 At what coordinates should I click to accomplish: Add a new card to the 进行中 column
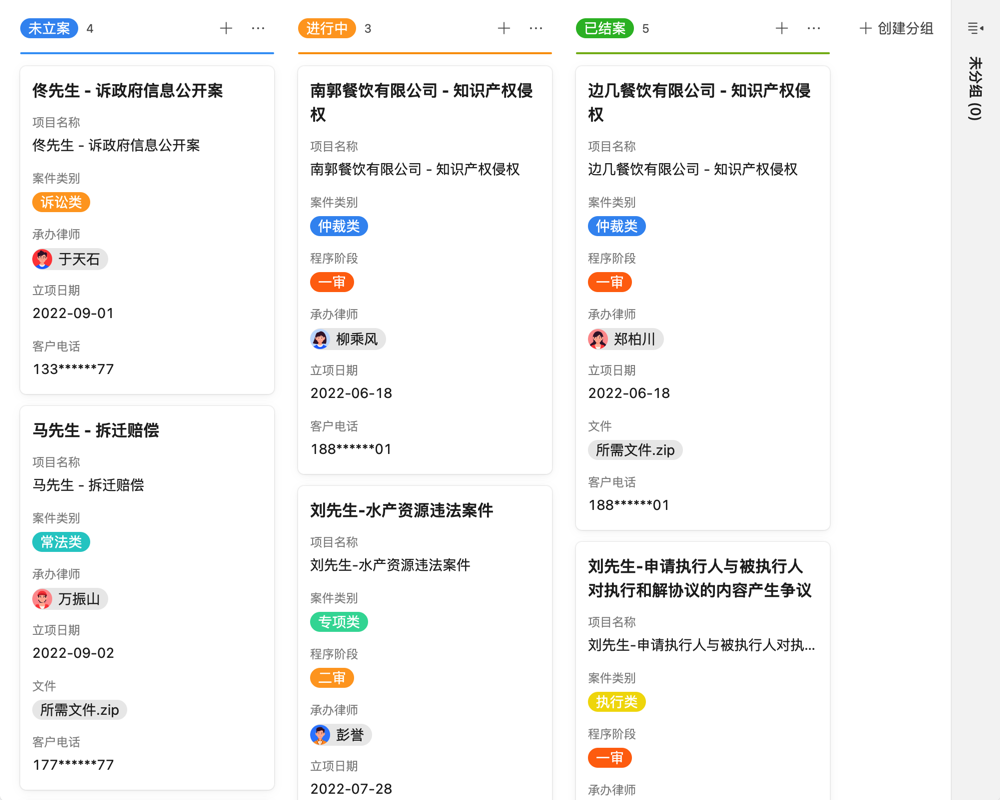pos(504,28)
